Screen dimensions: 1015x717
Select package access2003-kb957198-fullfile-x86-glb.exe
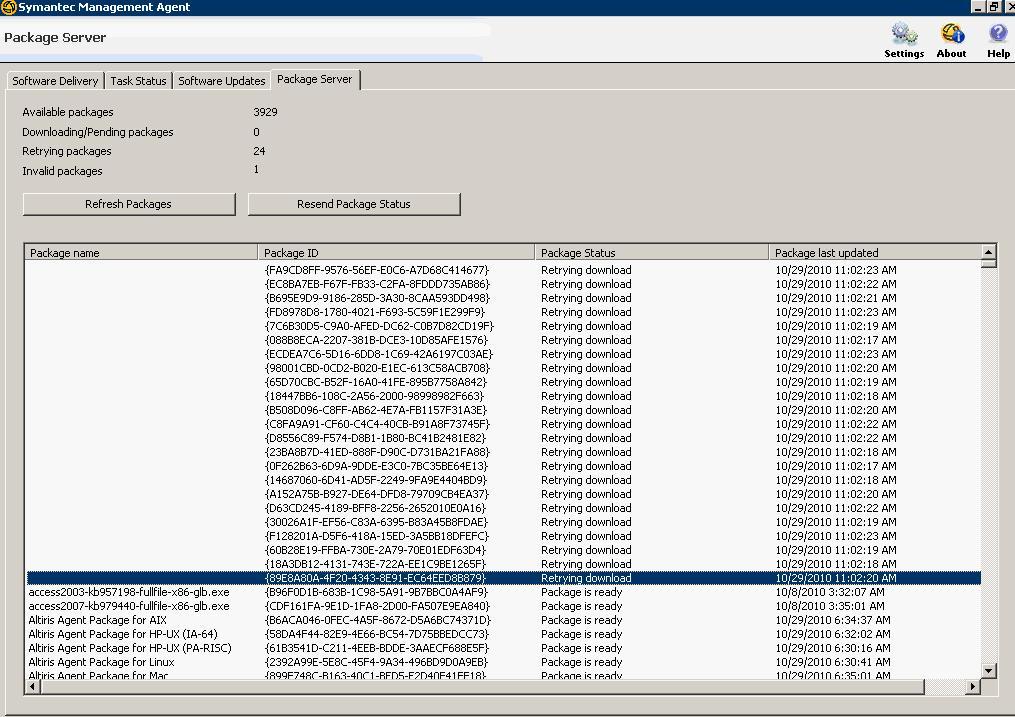point(503,593)
